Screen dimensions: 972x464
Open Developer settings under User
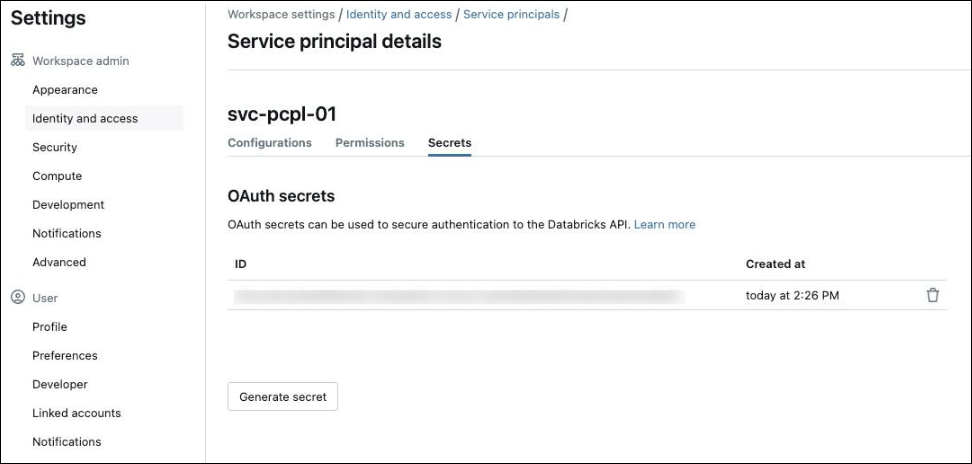(60, 384)
